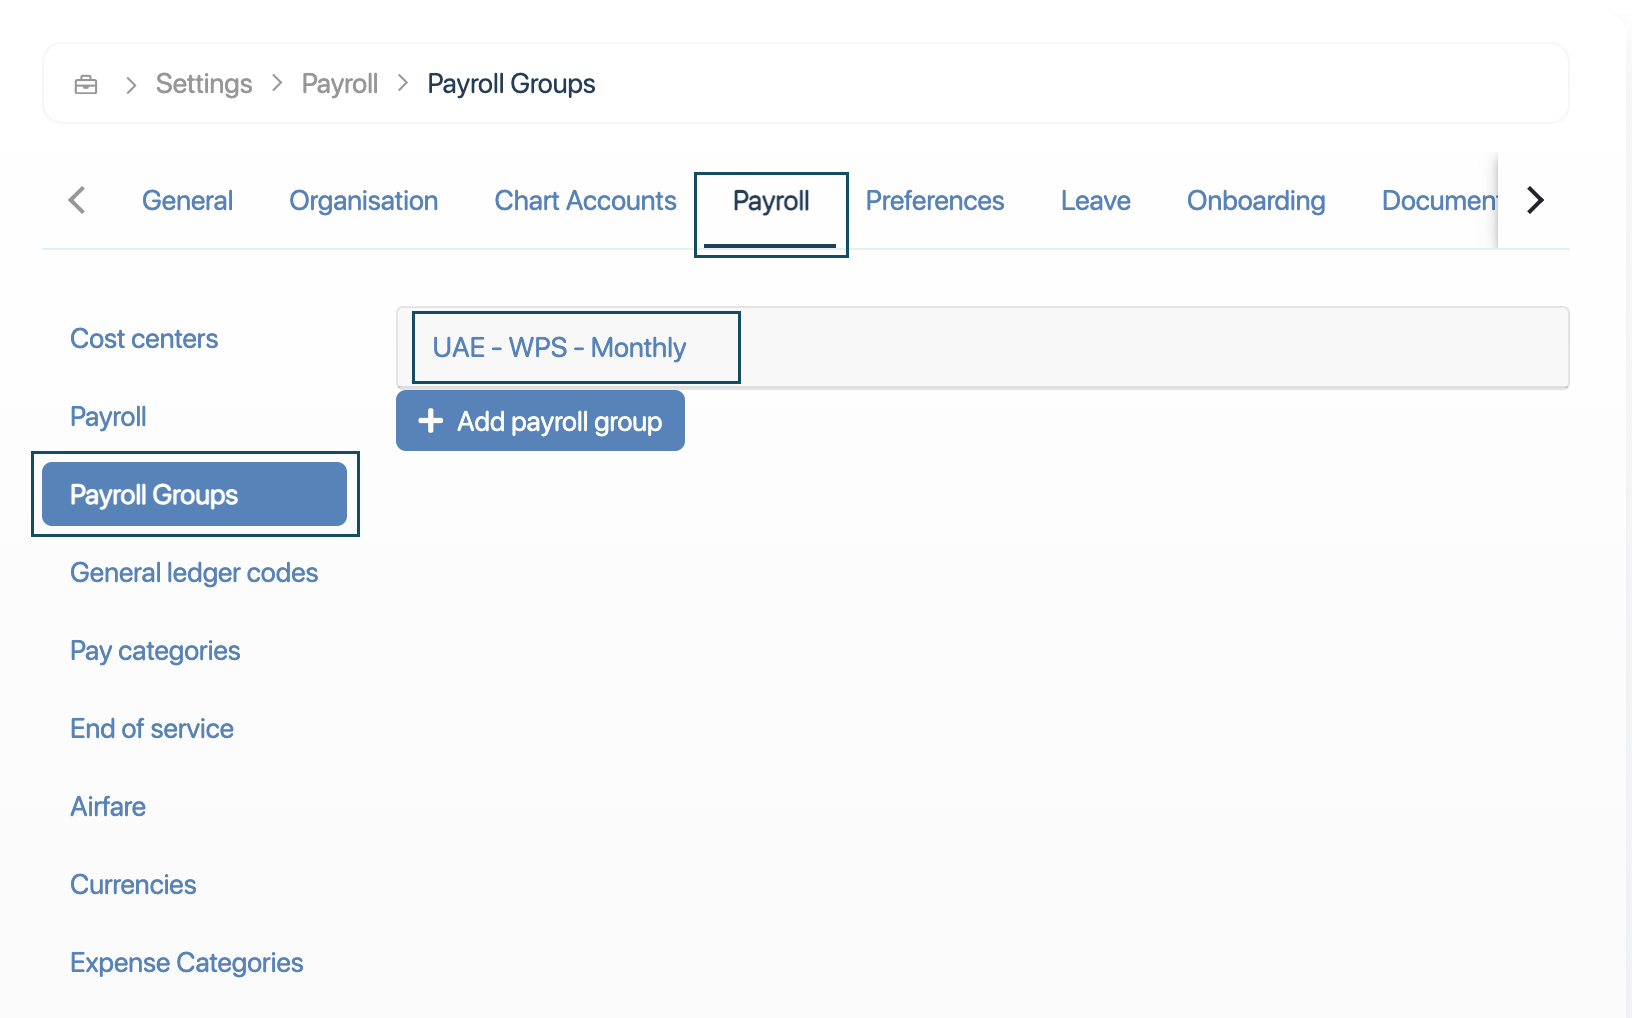This screenshot has height=1018, width=1632.
Task: Select Expense Categories in the sidebar
Action: point(186,963)
